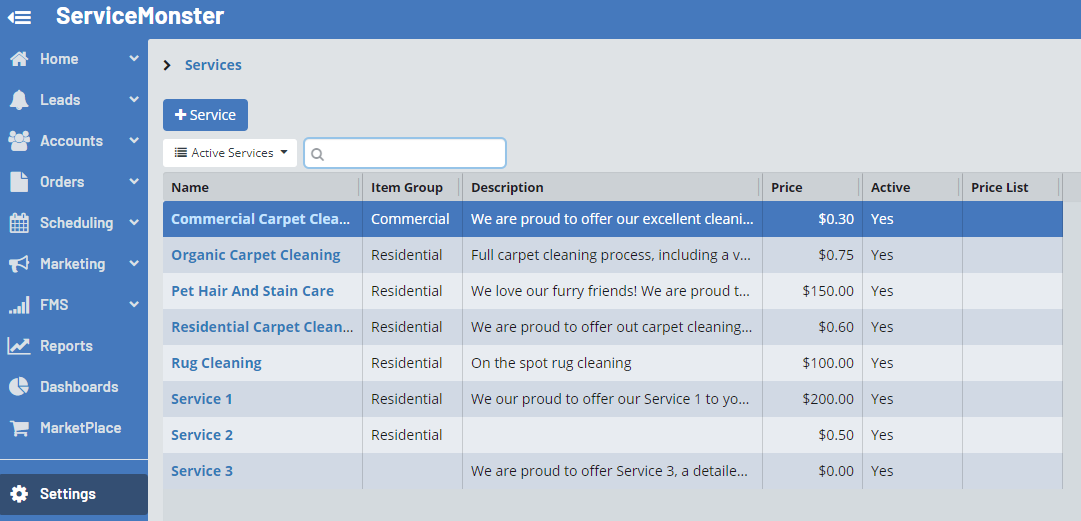Viewport: 1081px width, 521px height.
Task: Click the Home house icon
Action: (19, 59)
